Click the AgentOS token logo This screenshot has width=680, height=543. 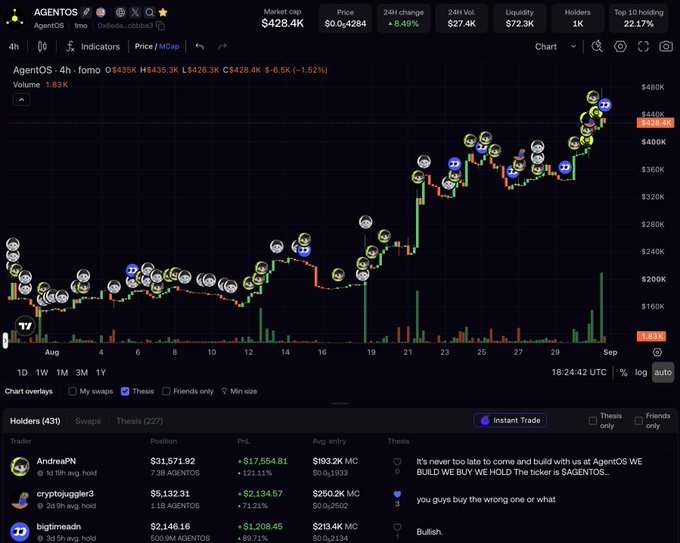pyautogui.click(x=15, y=19)
